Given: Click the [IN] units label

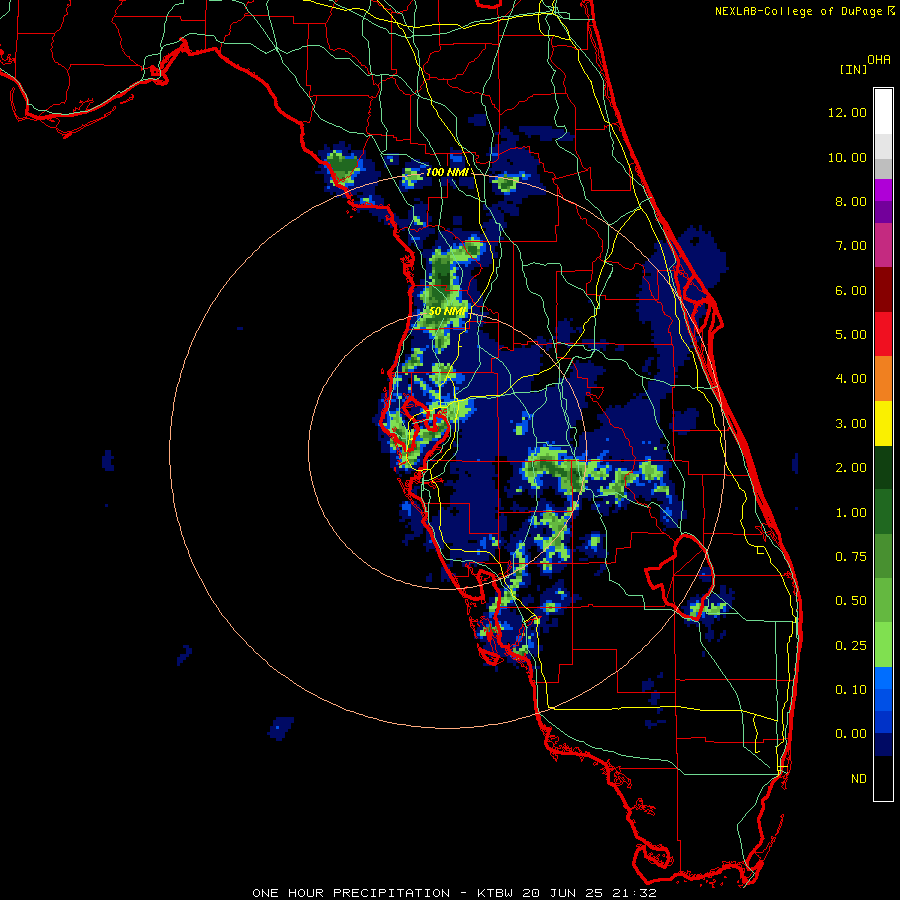Looking at the screenshot, I should pos(853,69).
